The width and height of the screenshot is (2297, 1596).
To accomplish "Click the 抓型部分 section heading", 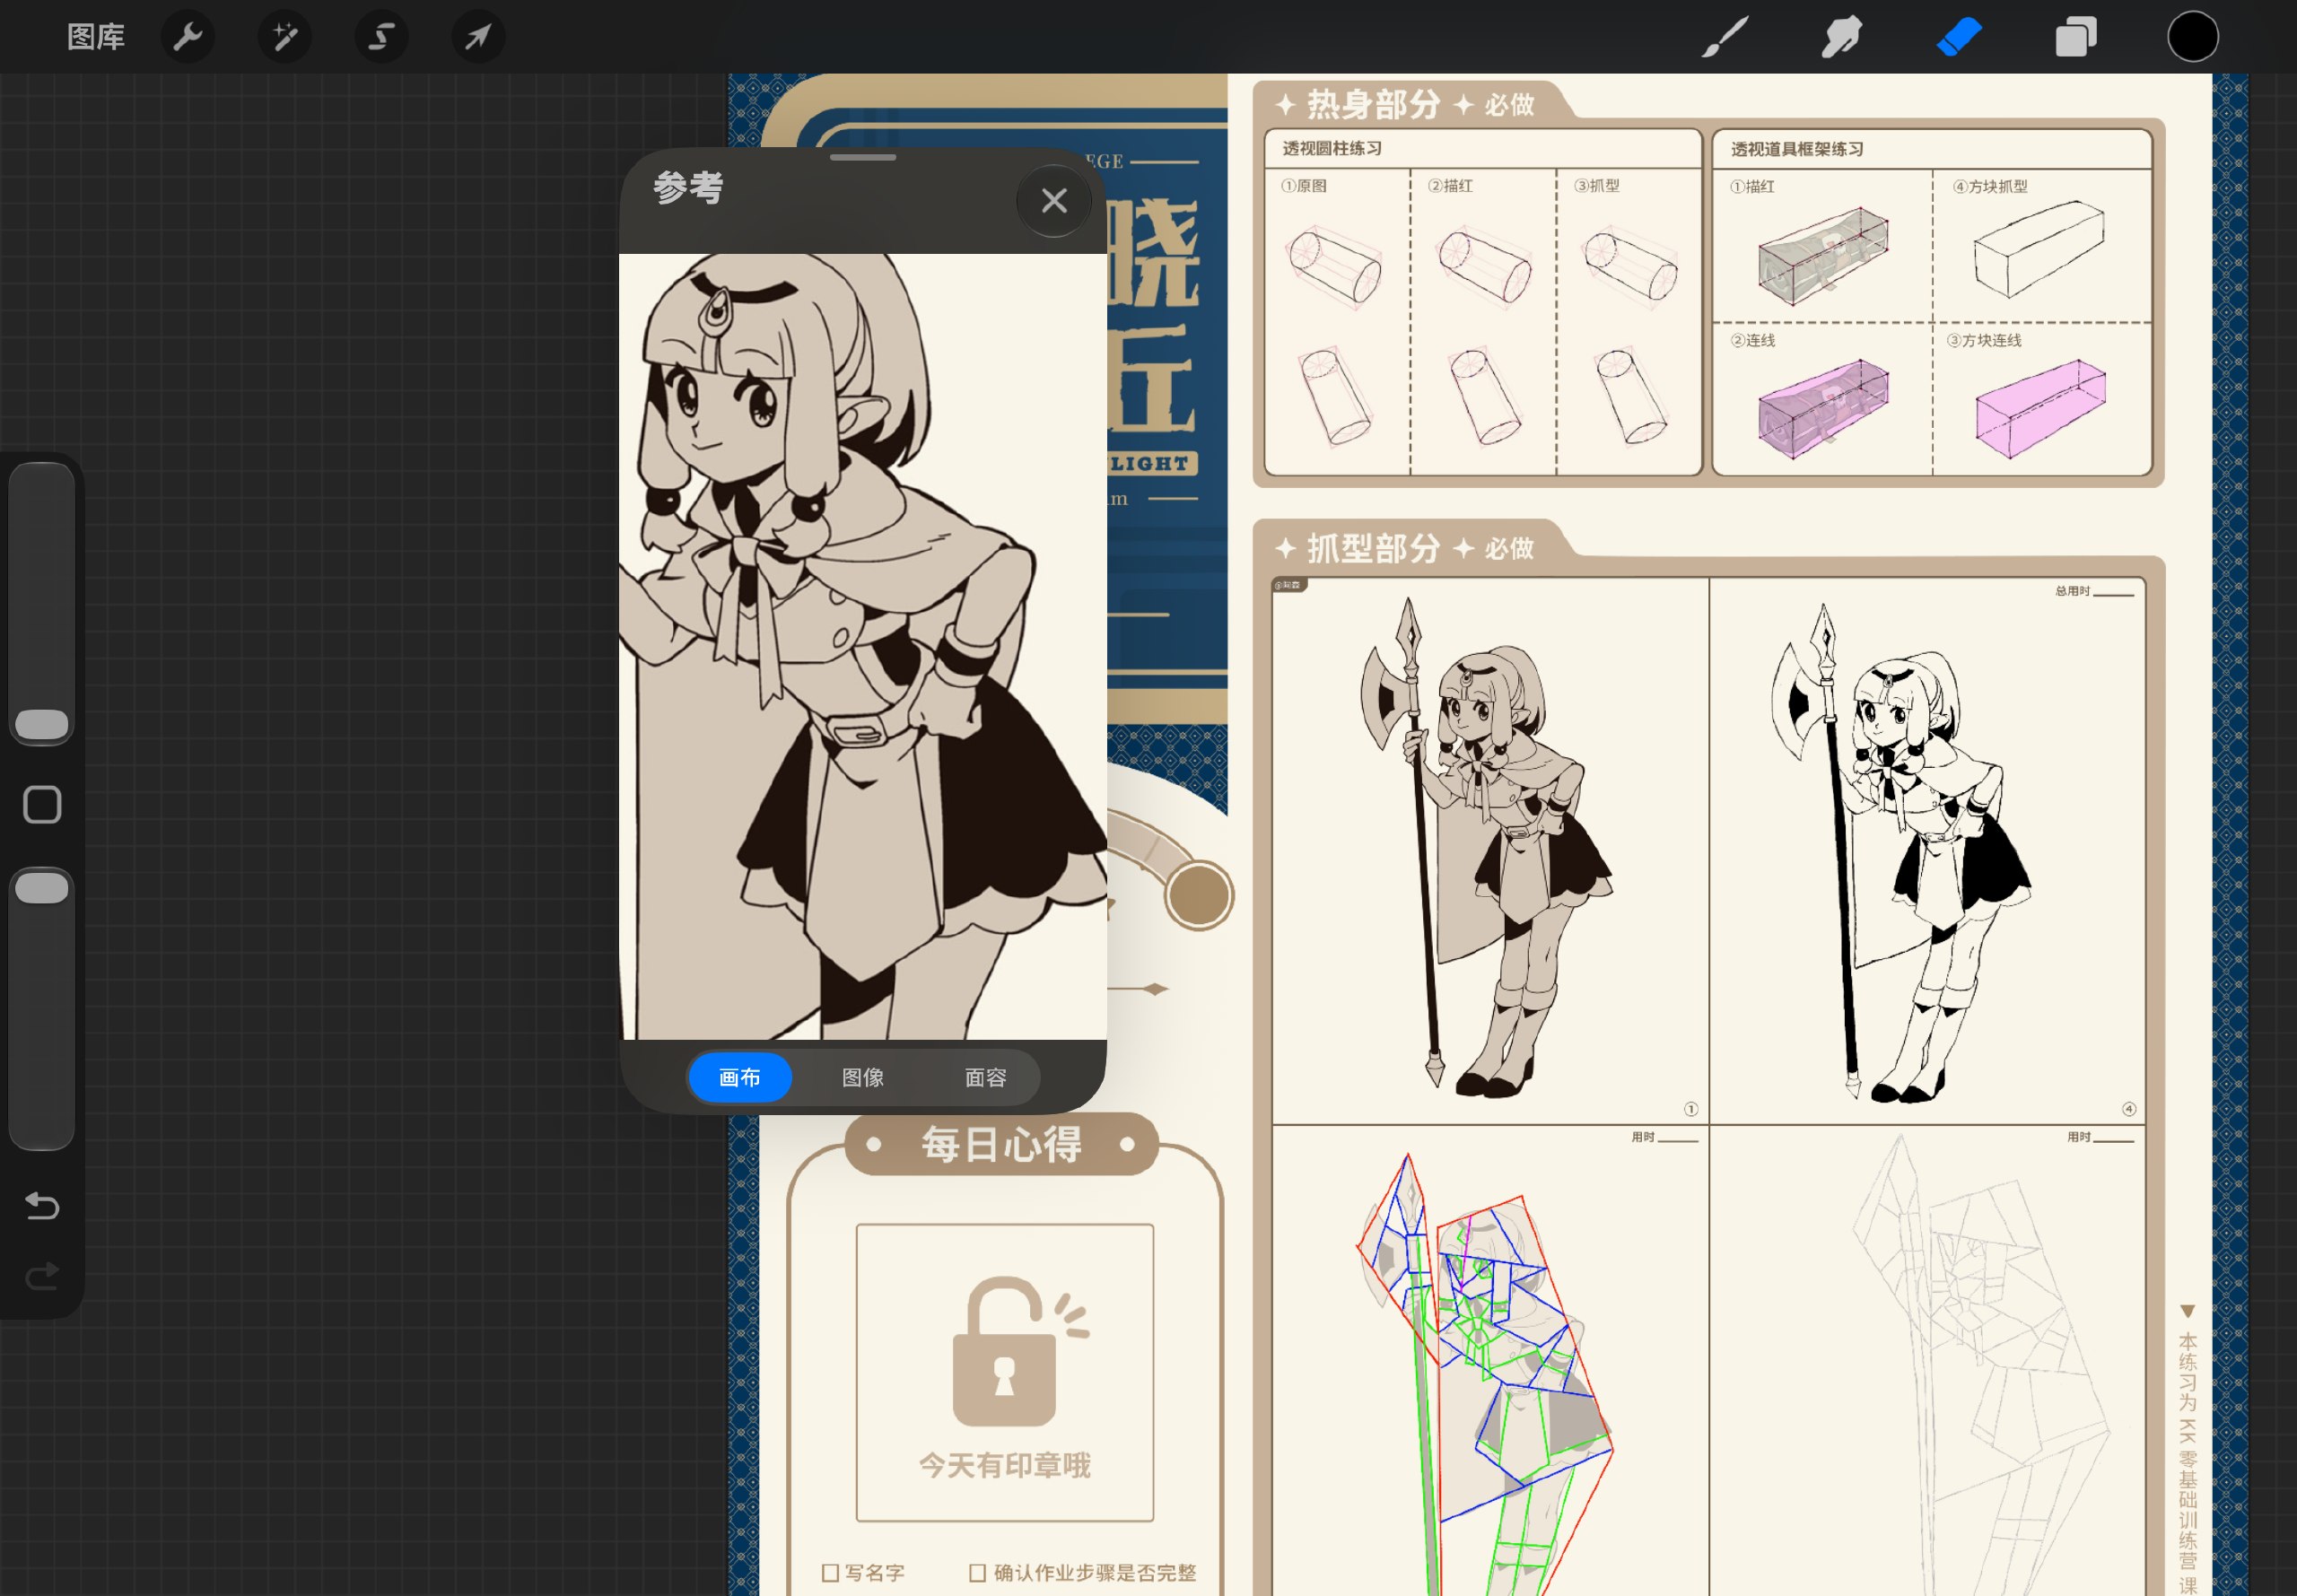I will tap(1373, 549).
